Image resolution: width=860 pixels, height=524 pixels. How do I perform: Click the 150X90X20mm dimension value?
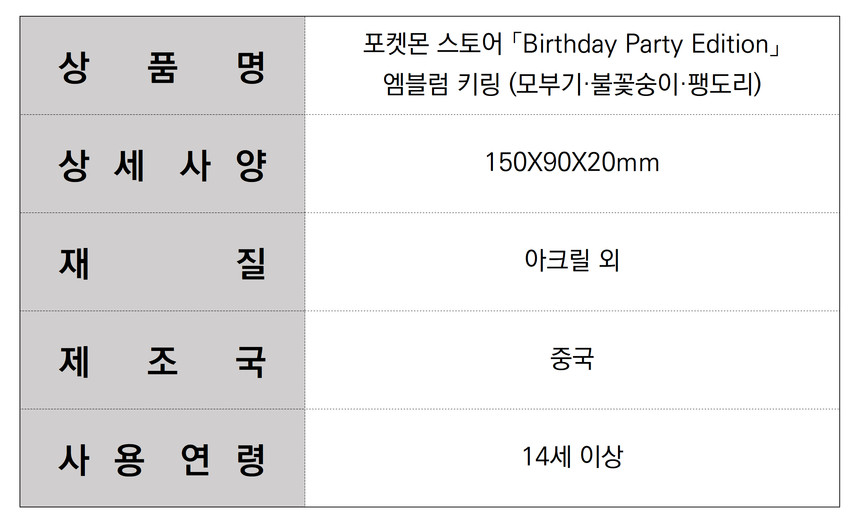click(x=572, y=163)
